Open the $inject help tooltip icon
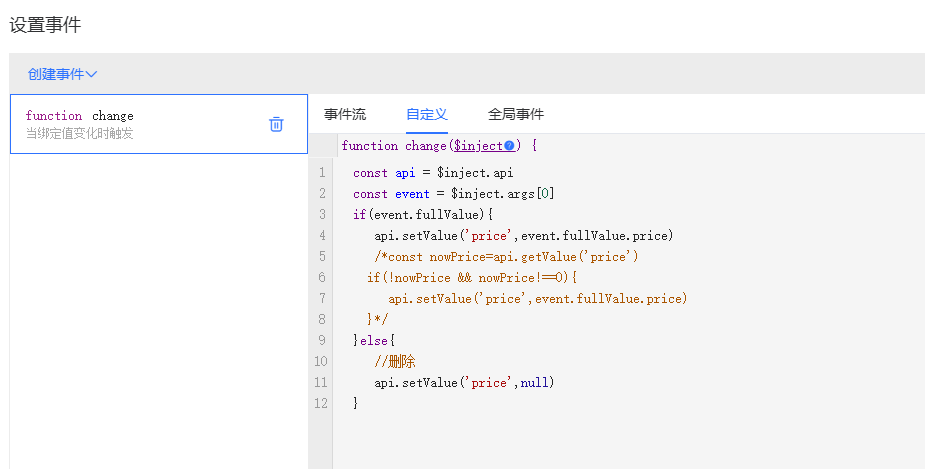925x469 pixels. [509, 146]
